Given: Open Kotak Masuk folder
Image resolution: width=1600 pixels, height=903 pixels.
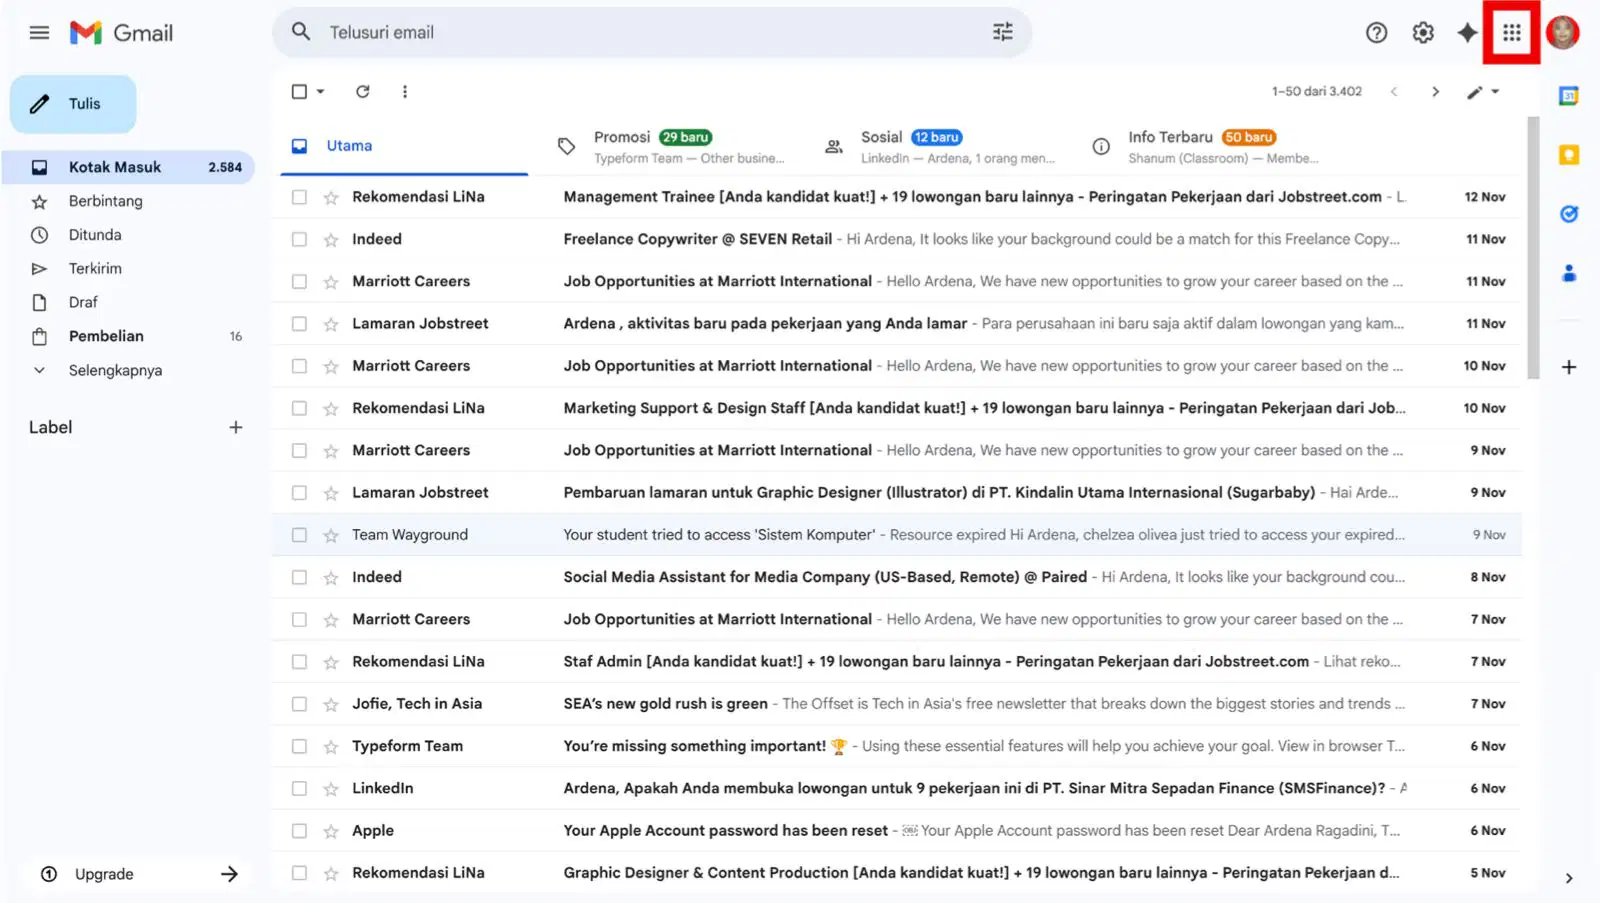Looking at the screenshot, I should pos(128,167).
